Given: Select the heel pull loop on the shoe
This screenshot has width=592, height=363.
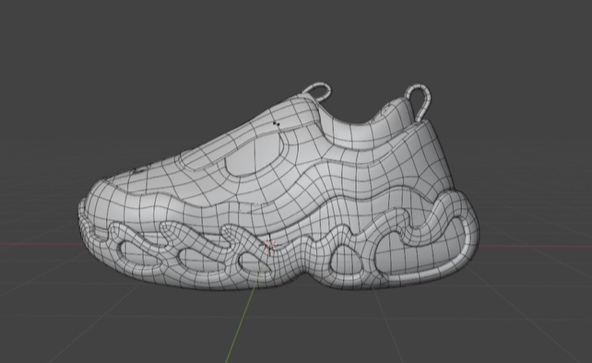Looking at the screenshot, I should coord(418,101).
